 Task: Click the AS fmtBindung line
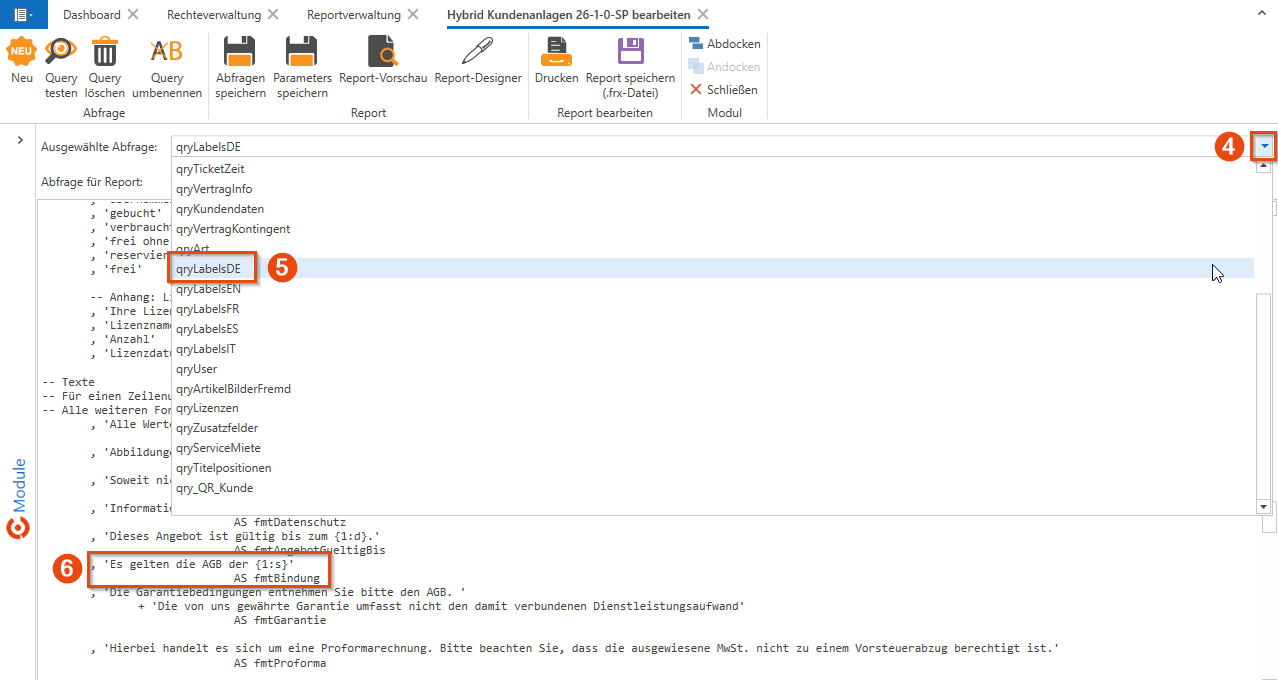point(276,578)
